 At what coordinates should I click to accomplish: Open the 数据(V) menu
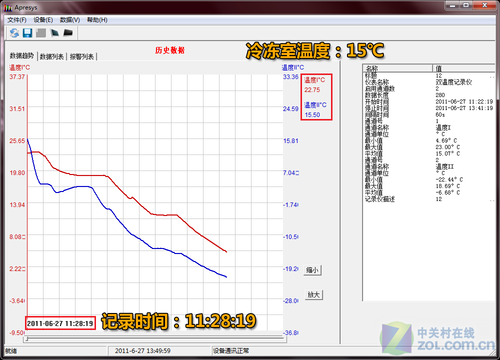click(70, 20)
